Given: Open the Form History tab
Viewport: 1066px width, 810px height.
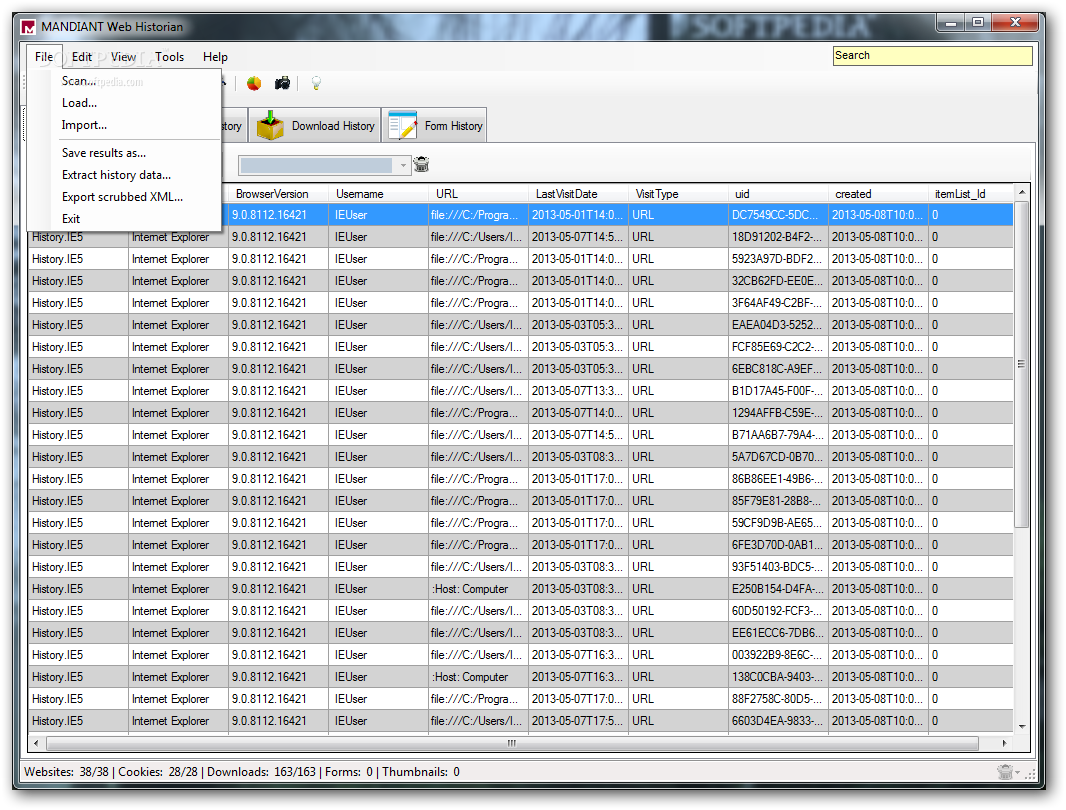Looking at the screenshot, I should 435,126.
